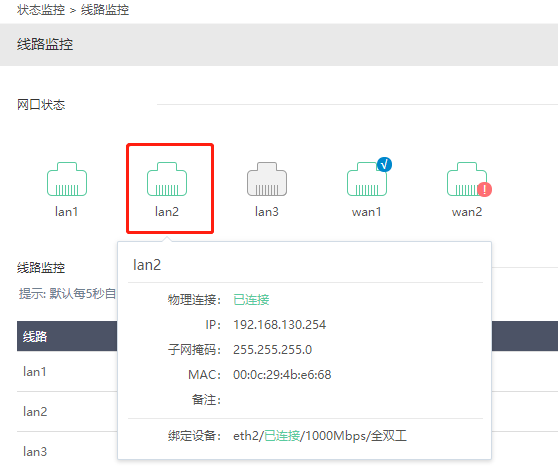The image size is (558, 466).
Task: Click the lan1 label under port icon
Action: click(x=67, y=212)
